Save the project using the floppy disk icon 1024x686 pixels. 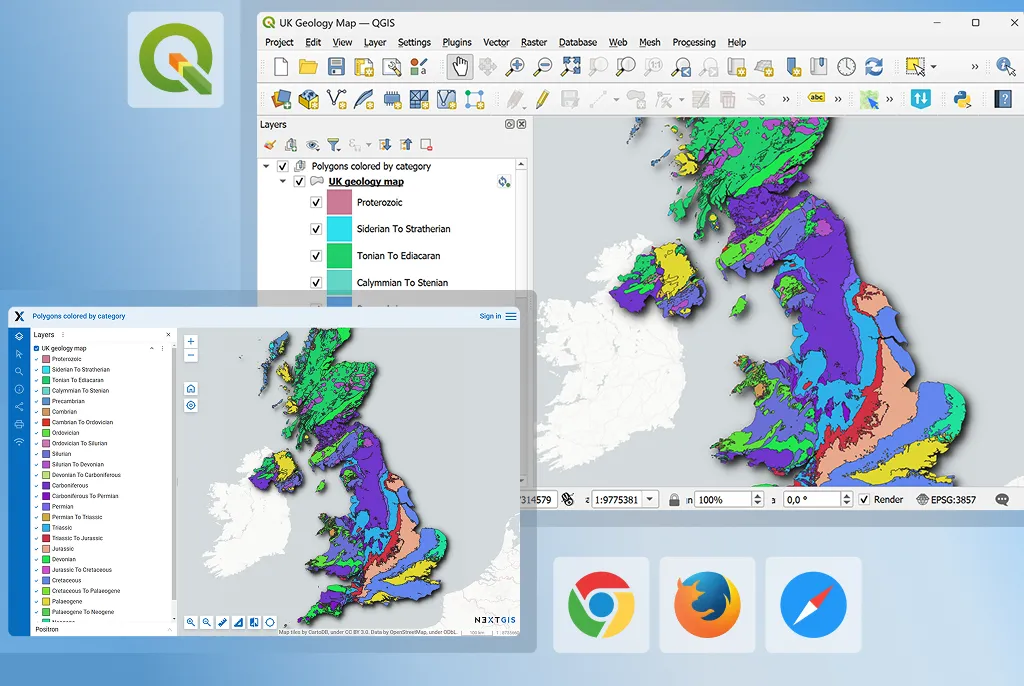coord(336,67)
